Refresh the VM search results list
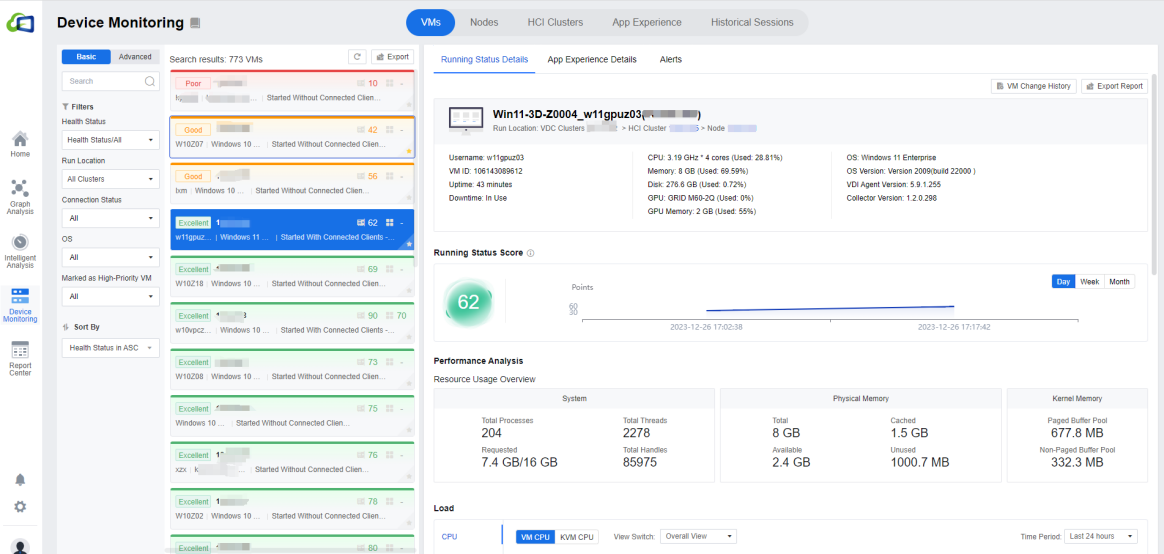The height and width of the screenshot is (554, 1164). coord(357,57)
